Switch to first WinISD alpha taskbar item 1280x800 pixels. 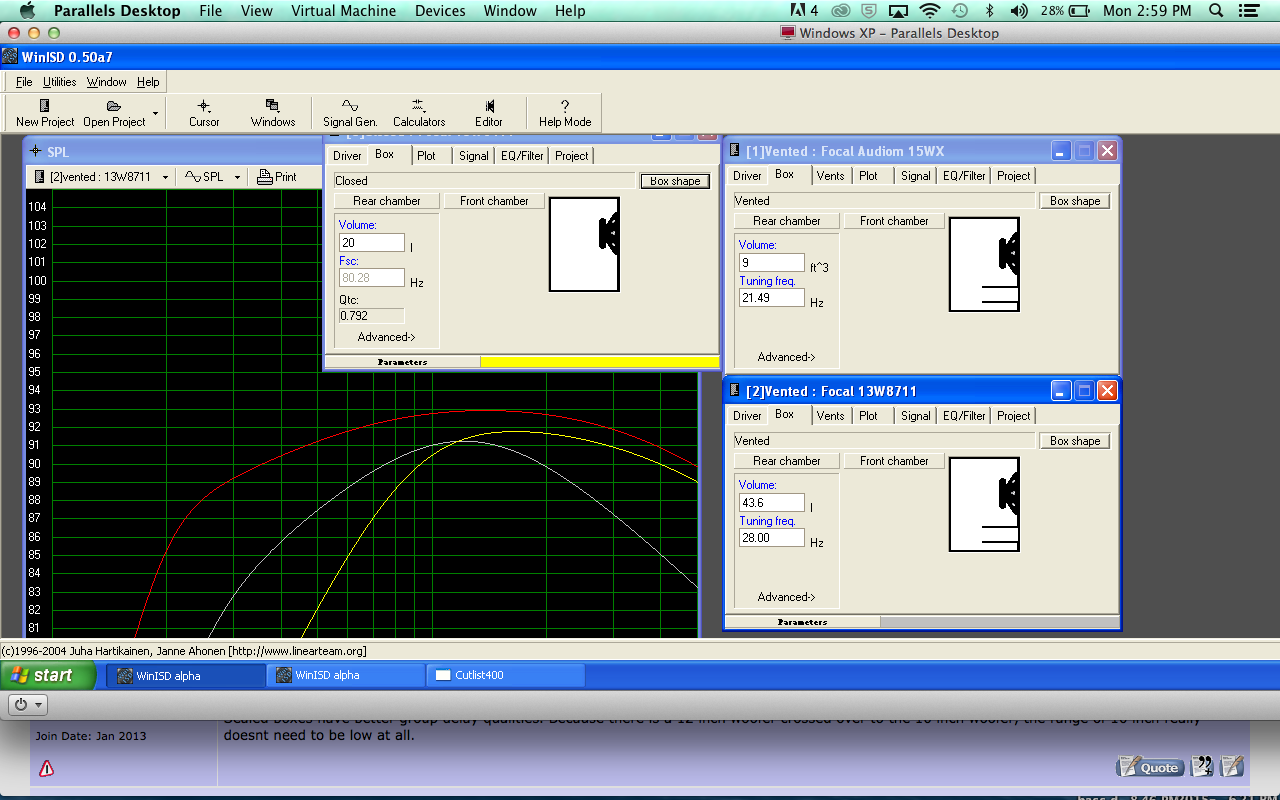(x=186, y=675)
